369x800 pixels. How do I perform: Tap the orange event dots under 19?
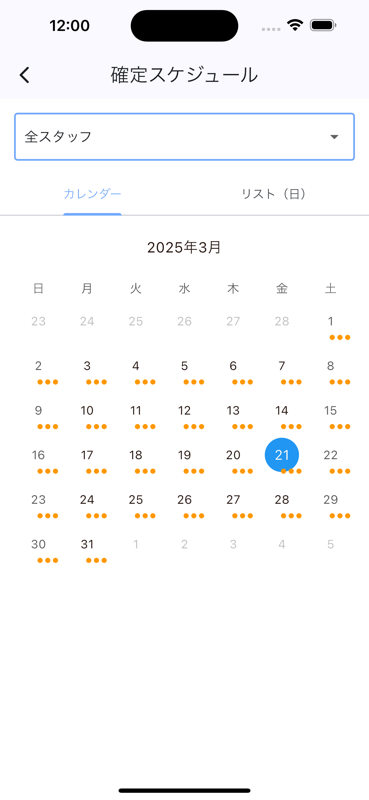pos(194,471)
